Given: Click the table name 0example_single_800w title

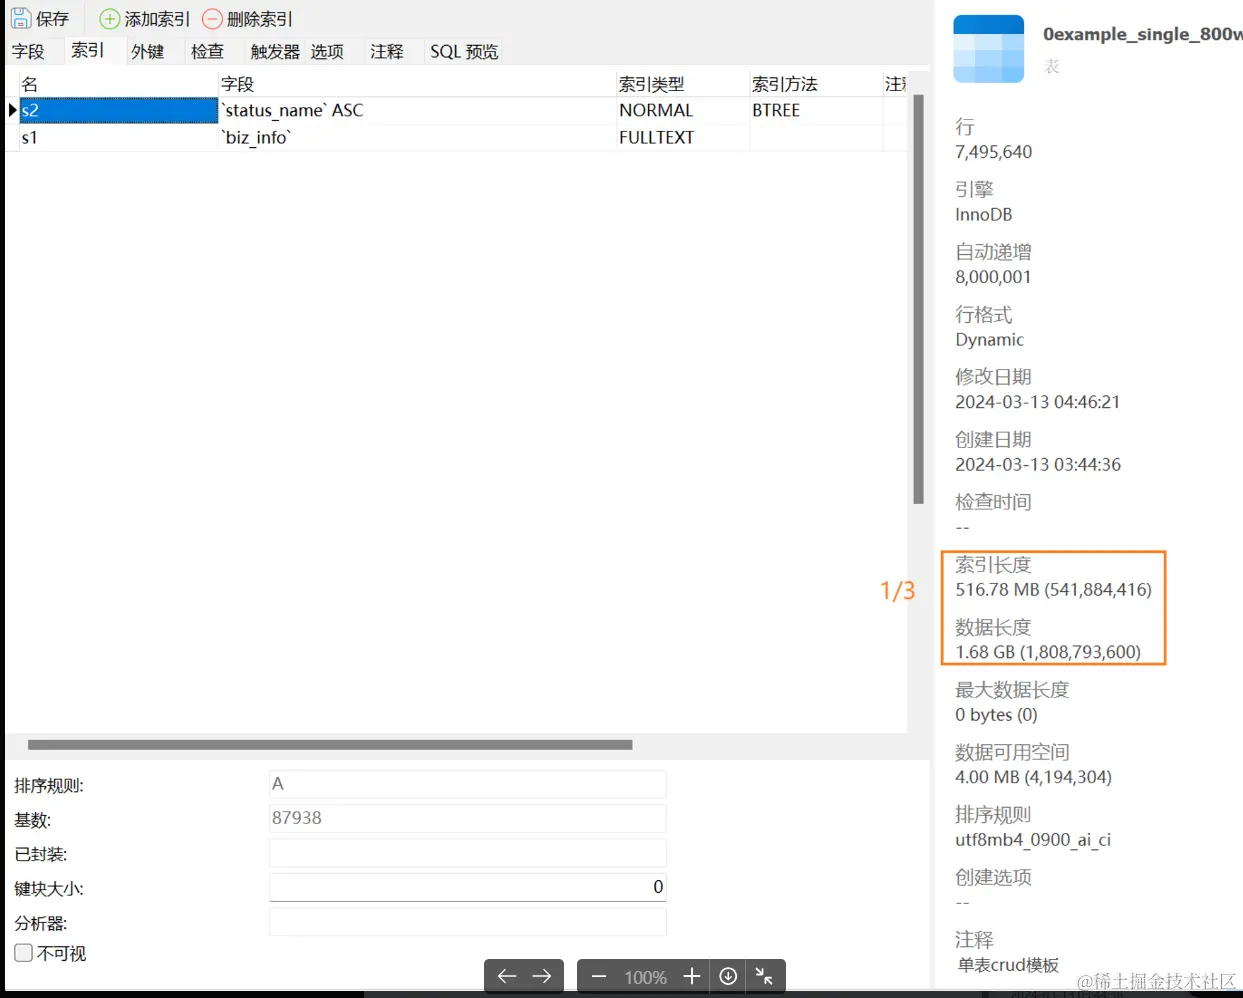Looking at the screenshot, I should (1142, 34).
